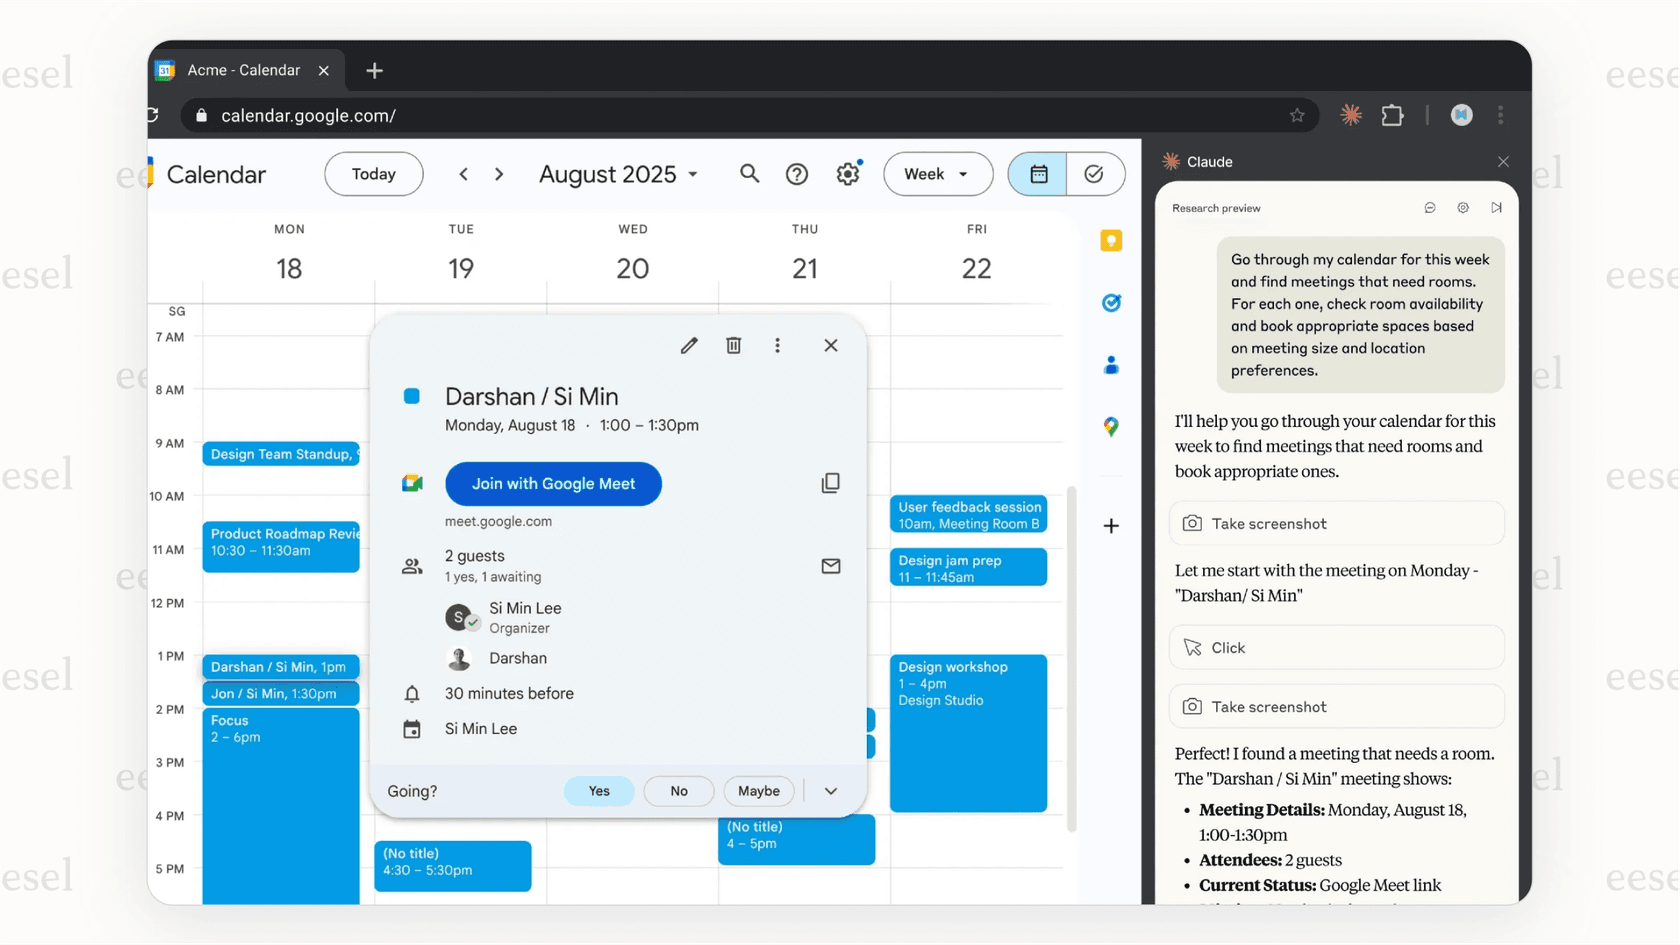
Task: Open Google Contacts in the side panel
Action: click(x=1111, y=365)
